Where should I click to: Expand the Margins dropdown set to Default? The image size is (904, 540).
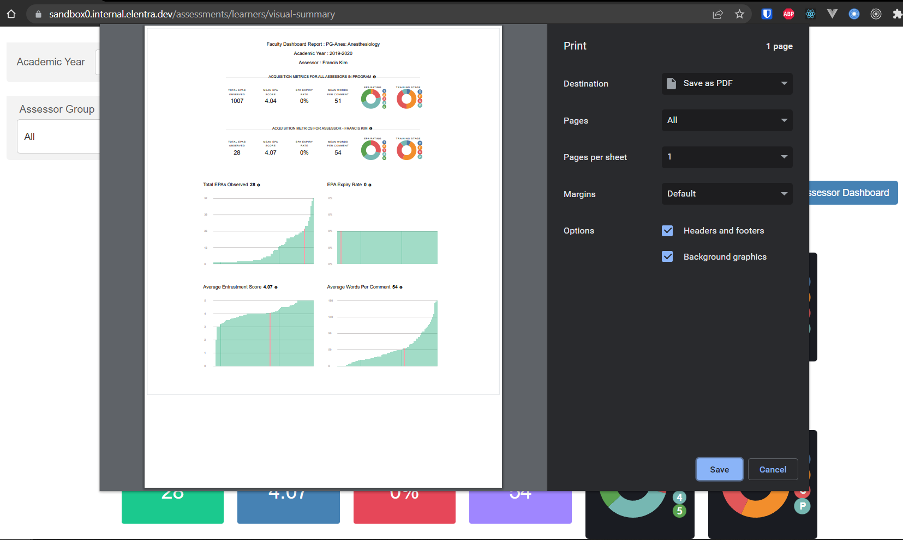pos(727,194)
